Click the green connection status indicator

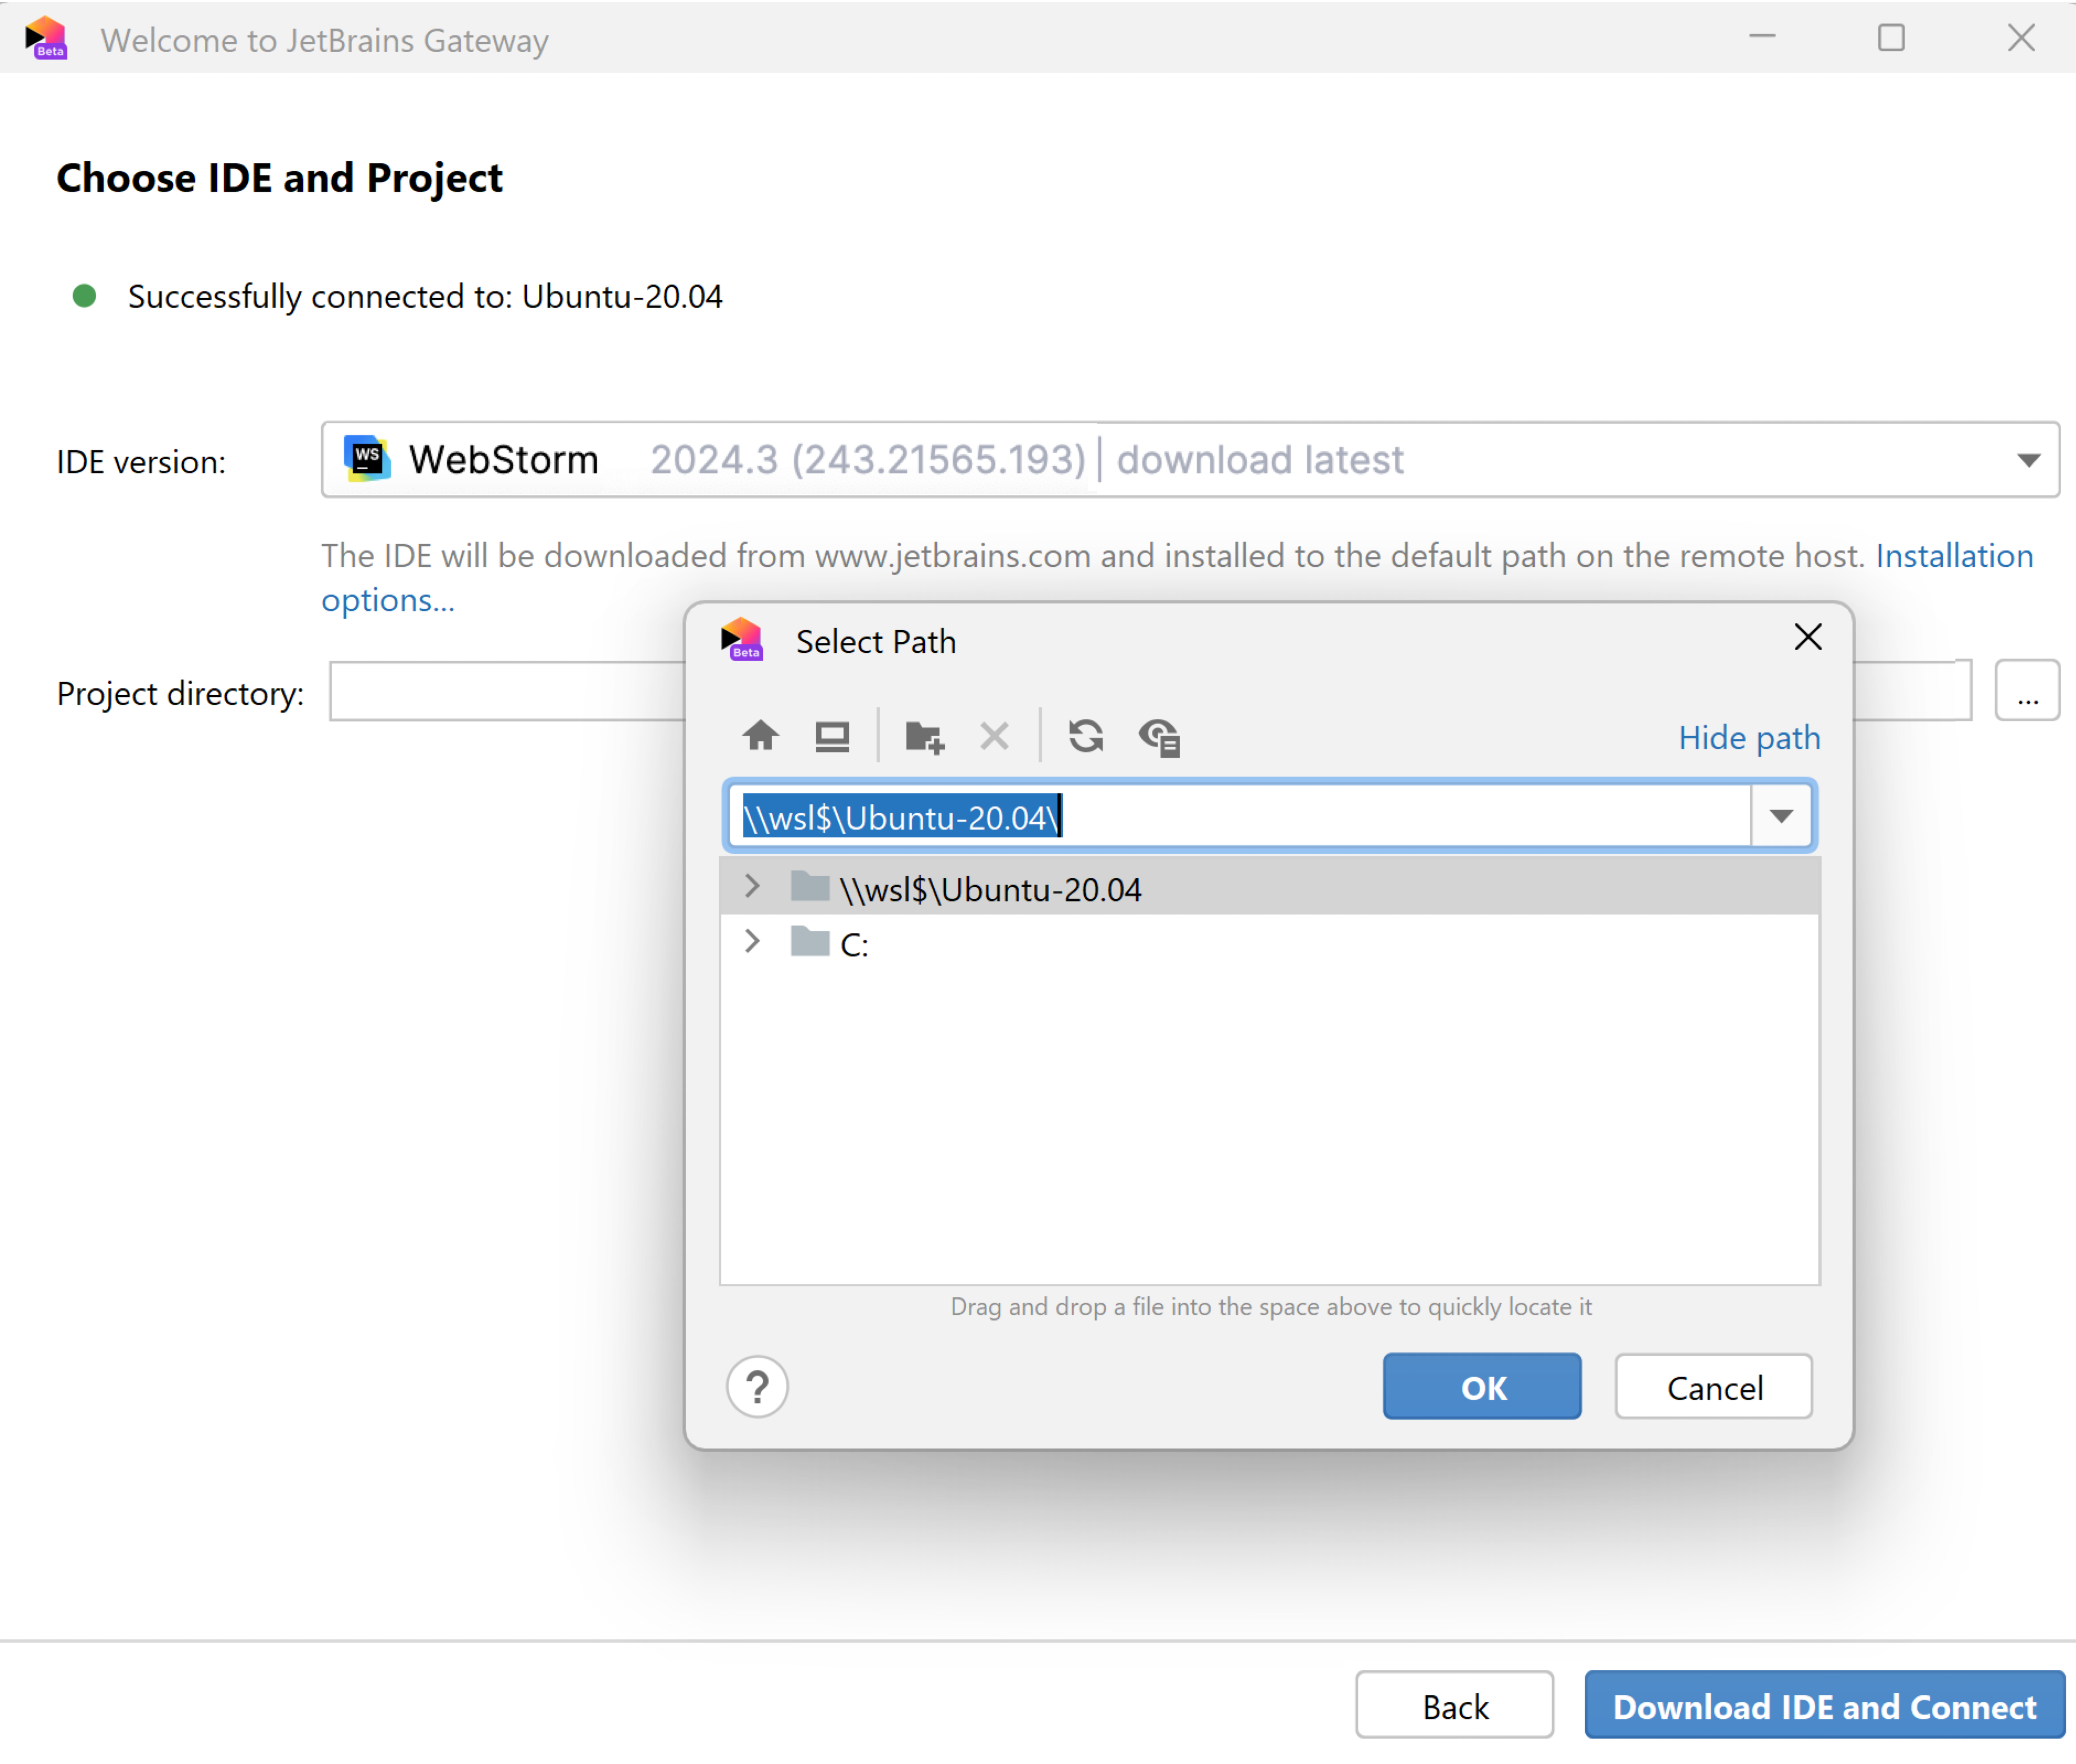[x=84, y=296]
